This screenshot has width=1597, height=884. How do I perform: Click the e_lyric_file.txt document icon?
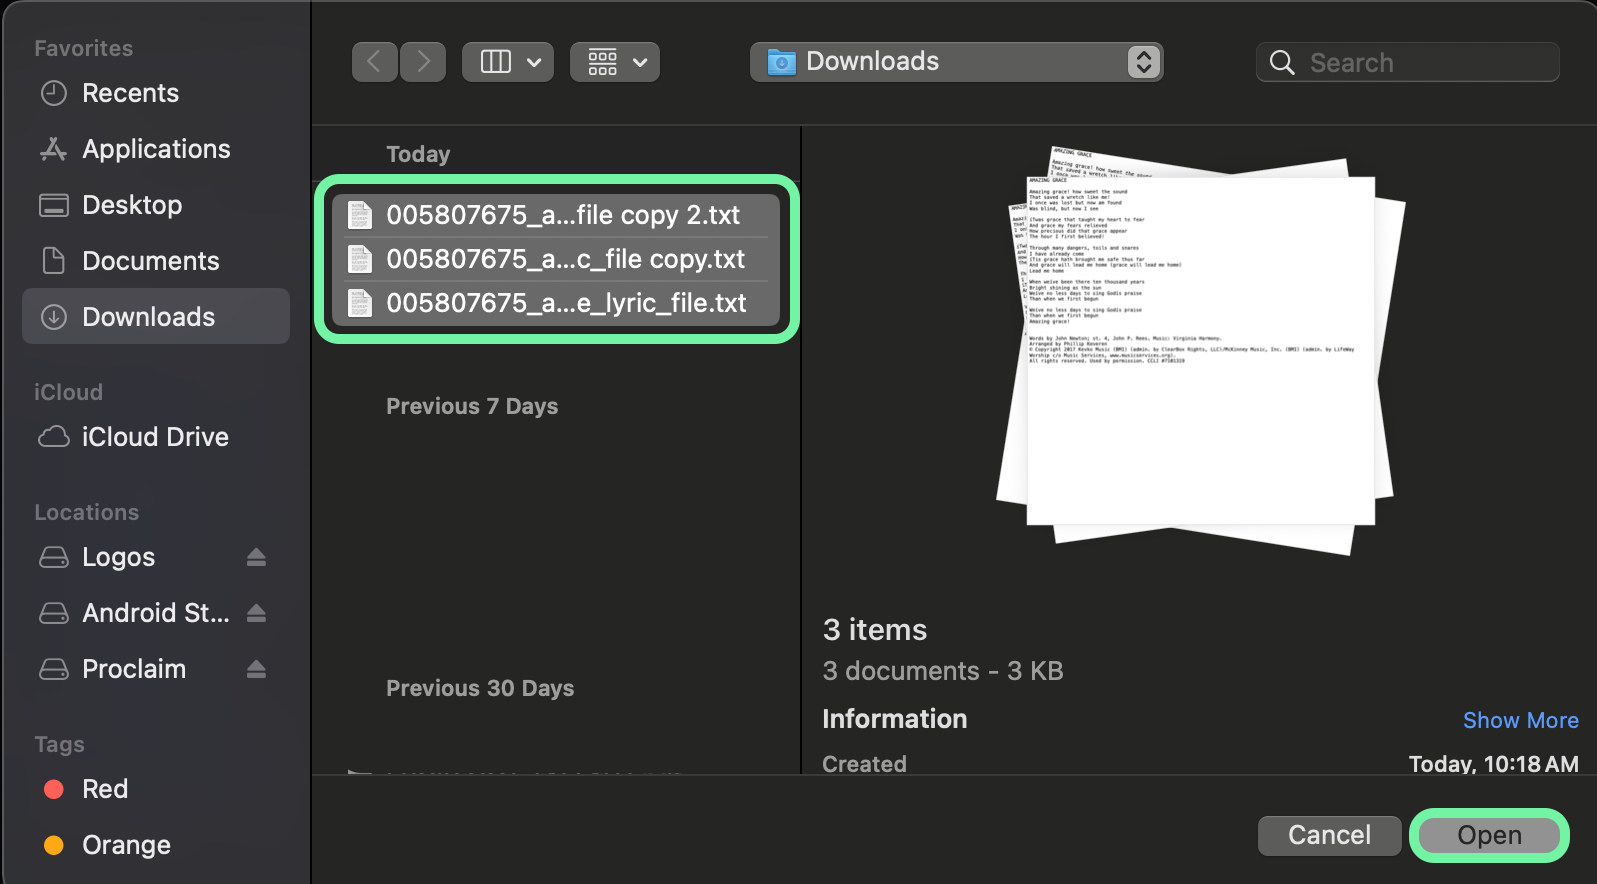click(360, 303)
